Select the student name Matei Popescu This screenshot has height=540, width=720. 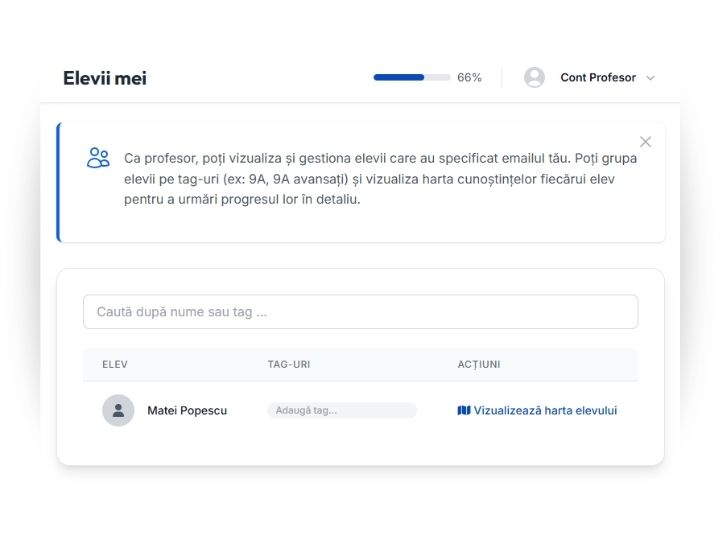187,410
